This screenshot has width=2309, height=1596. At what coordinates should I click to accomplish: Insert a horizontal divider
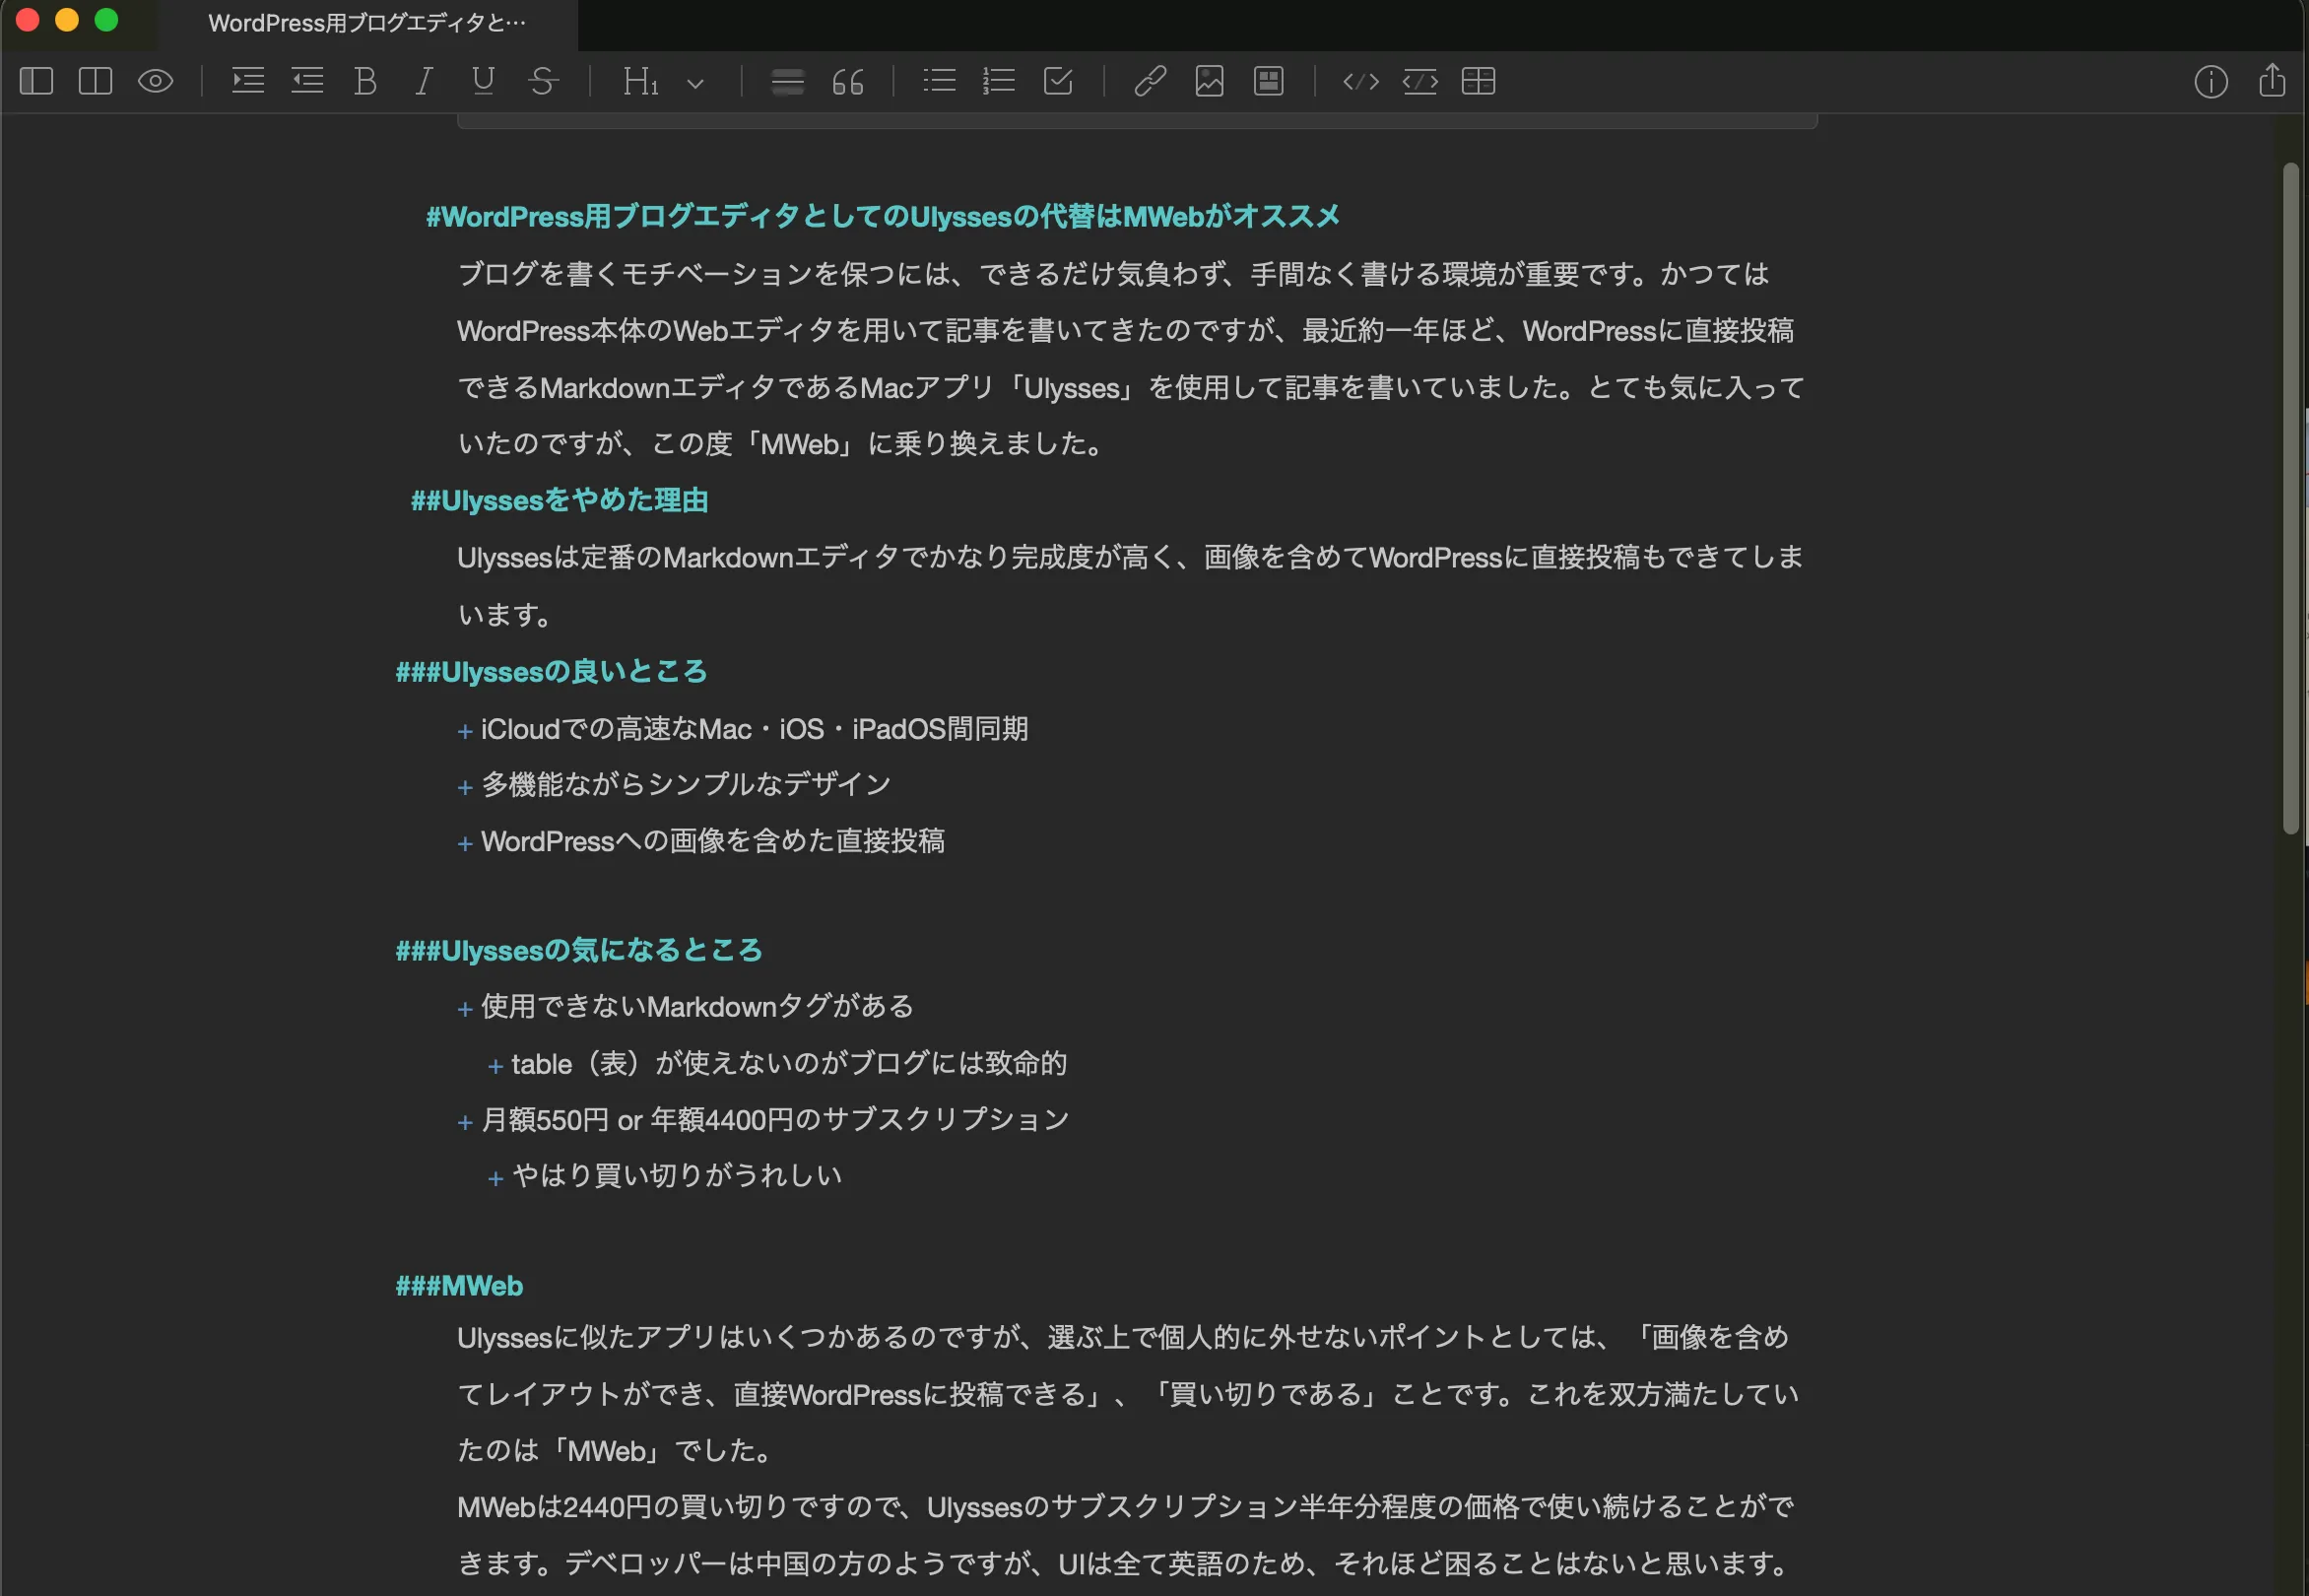click(x=787, y=82)
